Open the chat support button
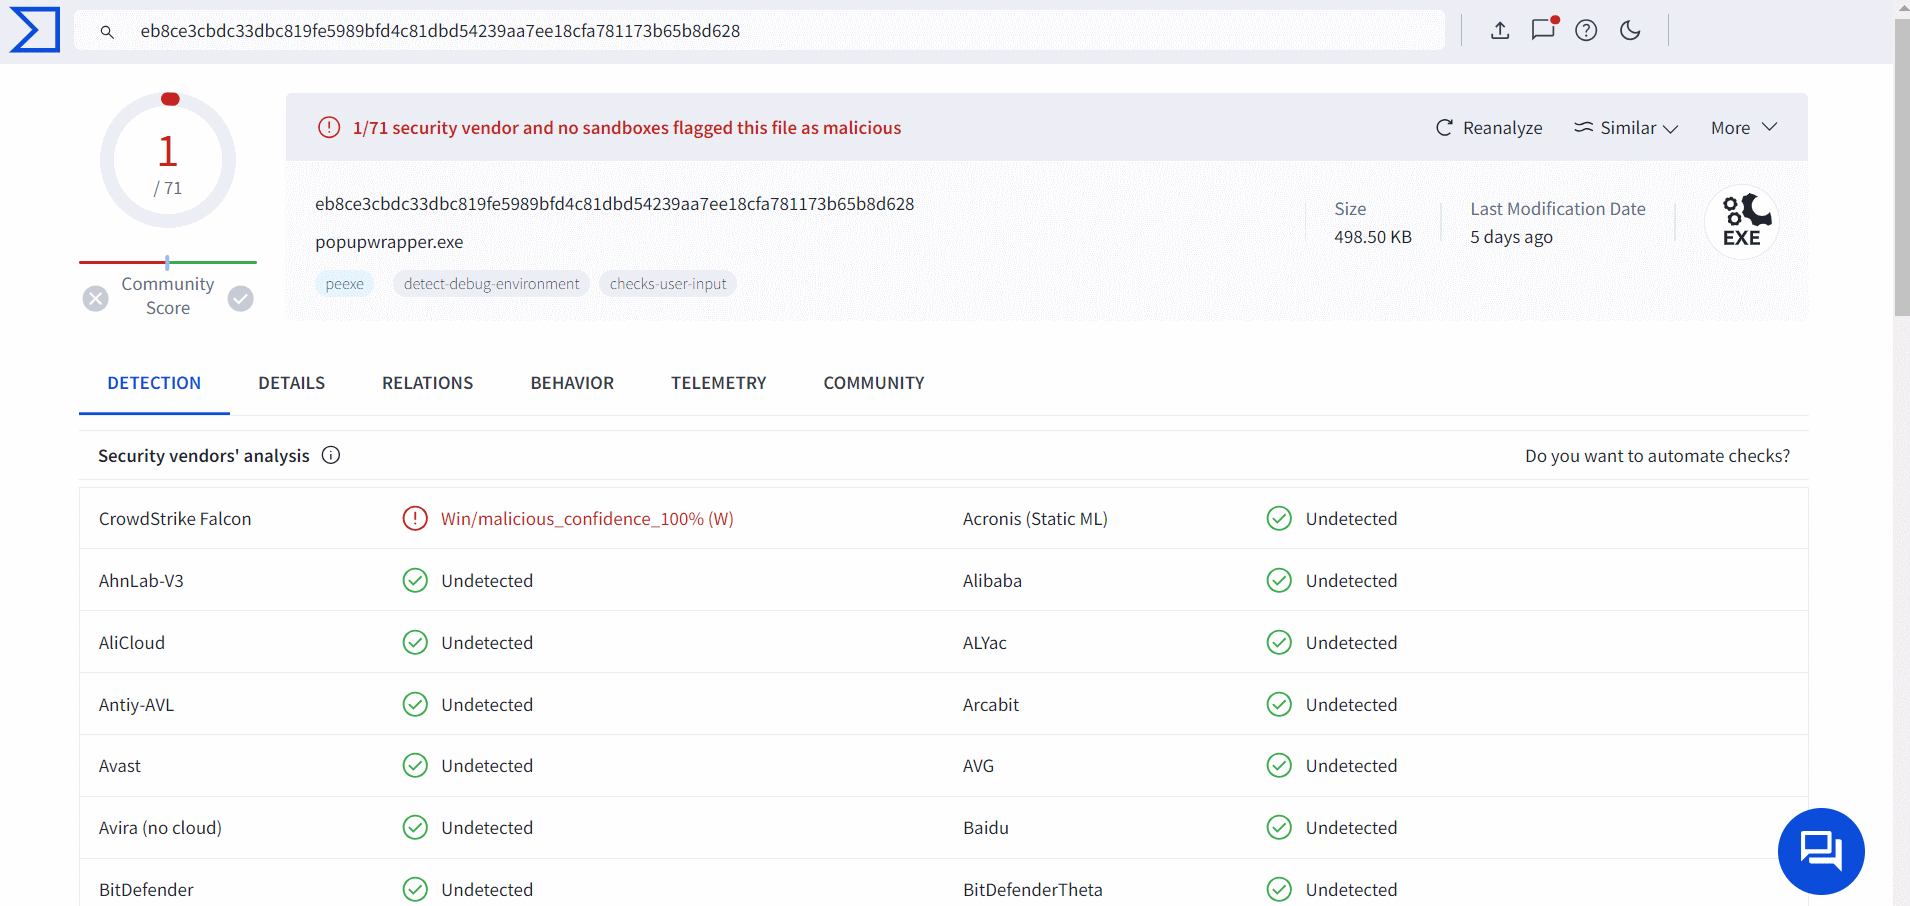1910x906 pixels. coord(1821,851)
